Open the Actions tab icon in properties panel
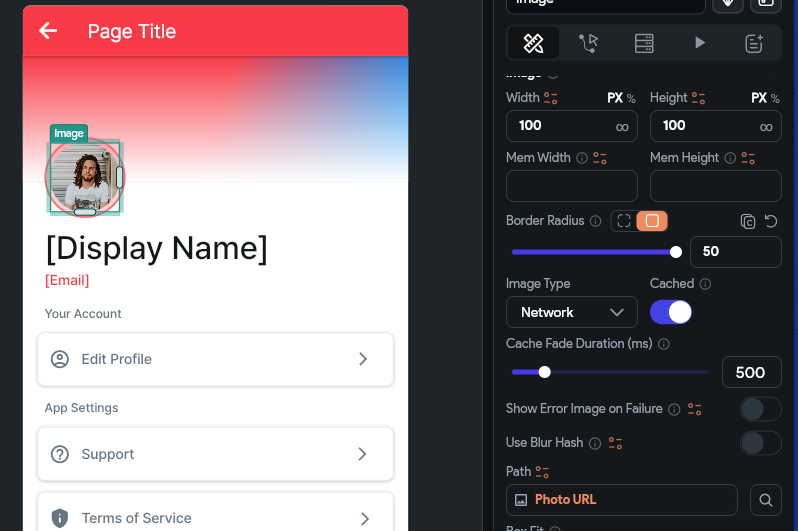The height and width of the screenshot is (531, 798). [588, 43]
